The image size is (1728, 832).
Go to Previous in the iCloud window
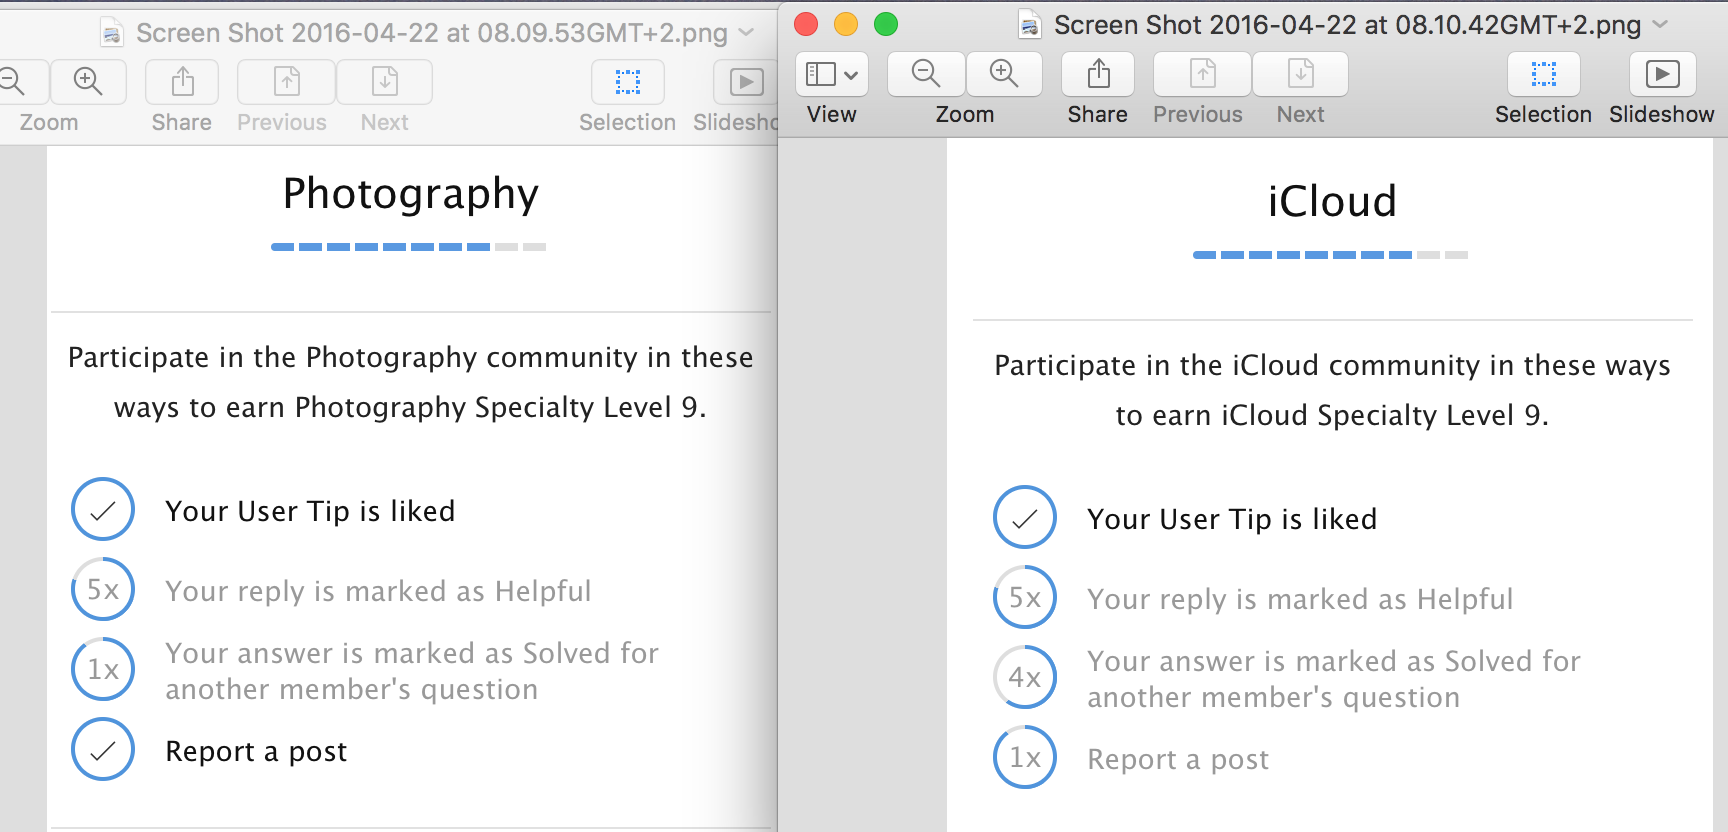point(1202,74)
